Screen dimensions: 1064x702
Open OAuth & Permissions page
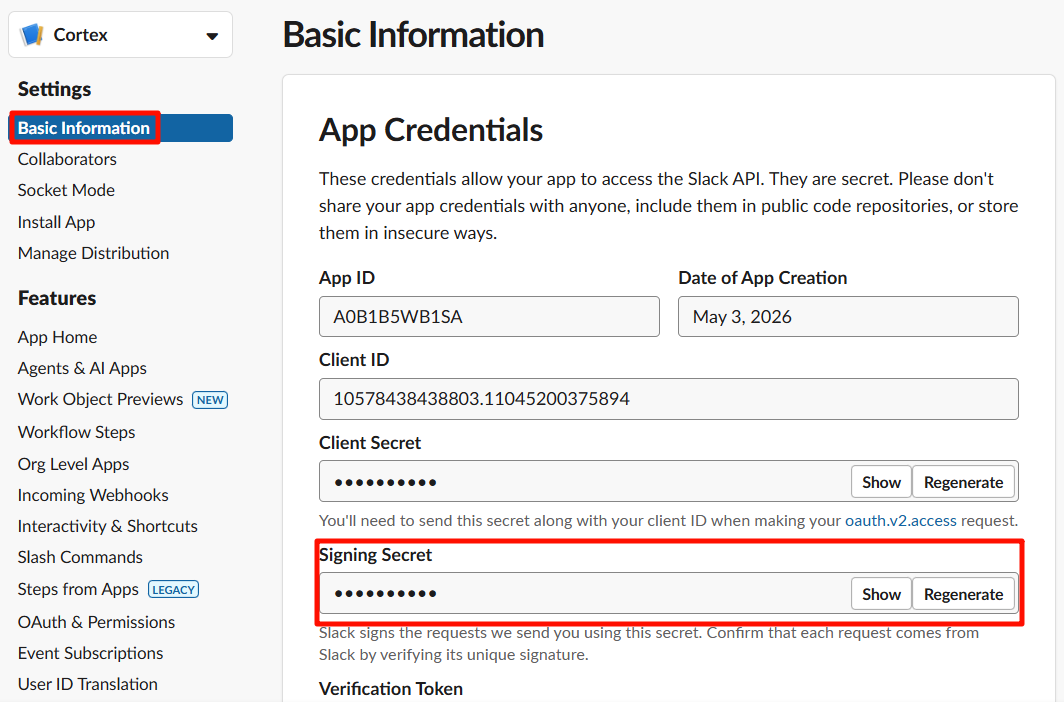click(96, 622)
